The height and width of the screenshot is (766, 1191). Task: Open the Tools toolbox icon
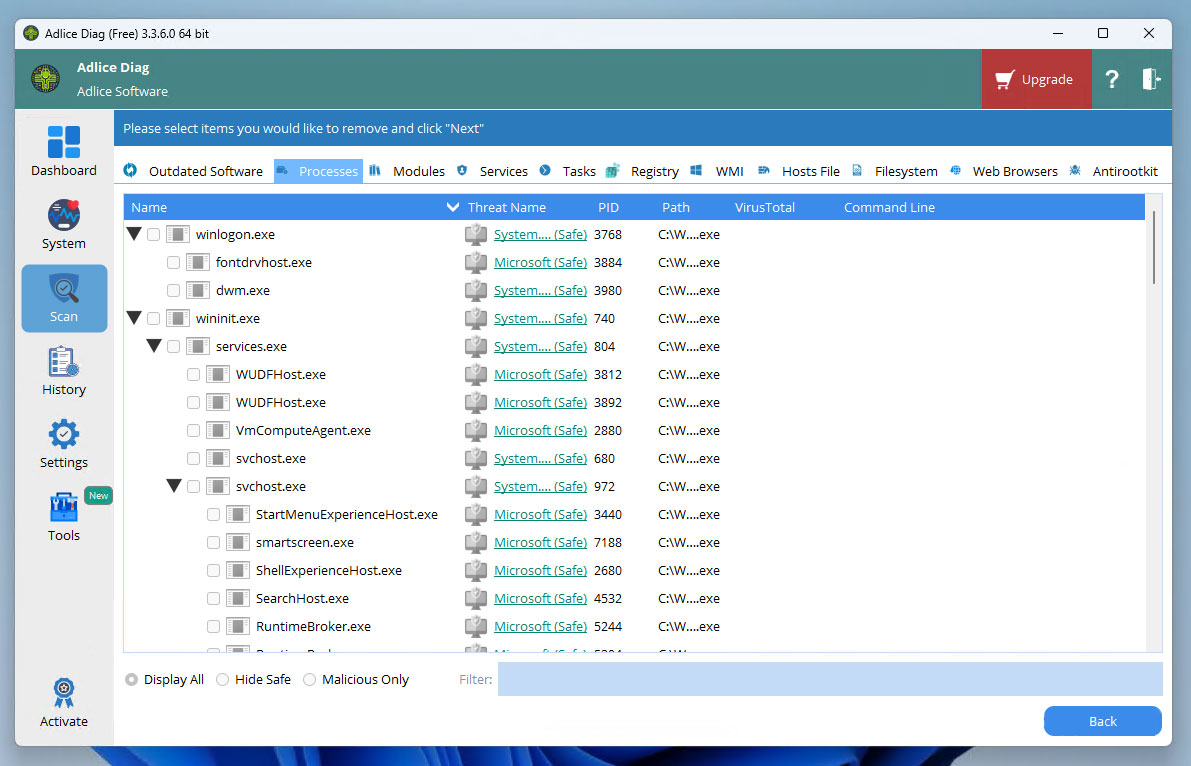tap(64, 508)
